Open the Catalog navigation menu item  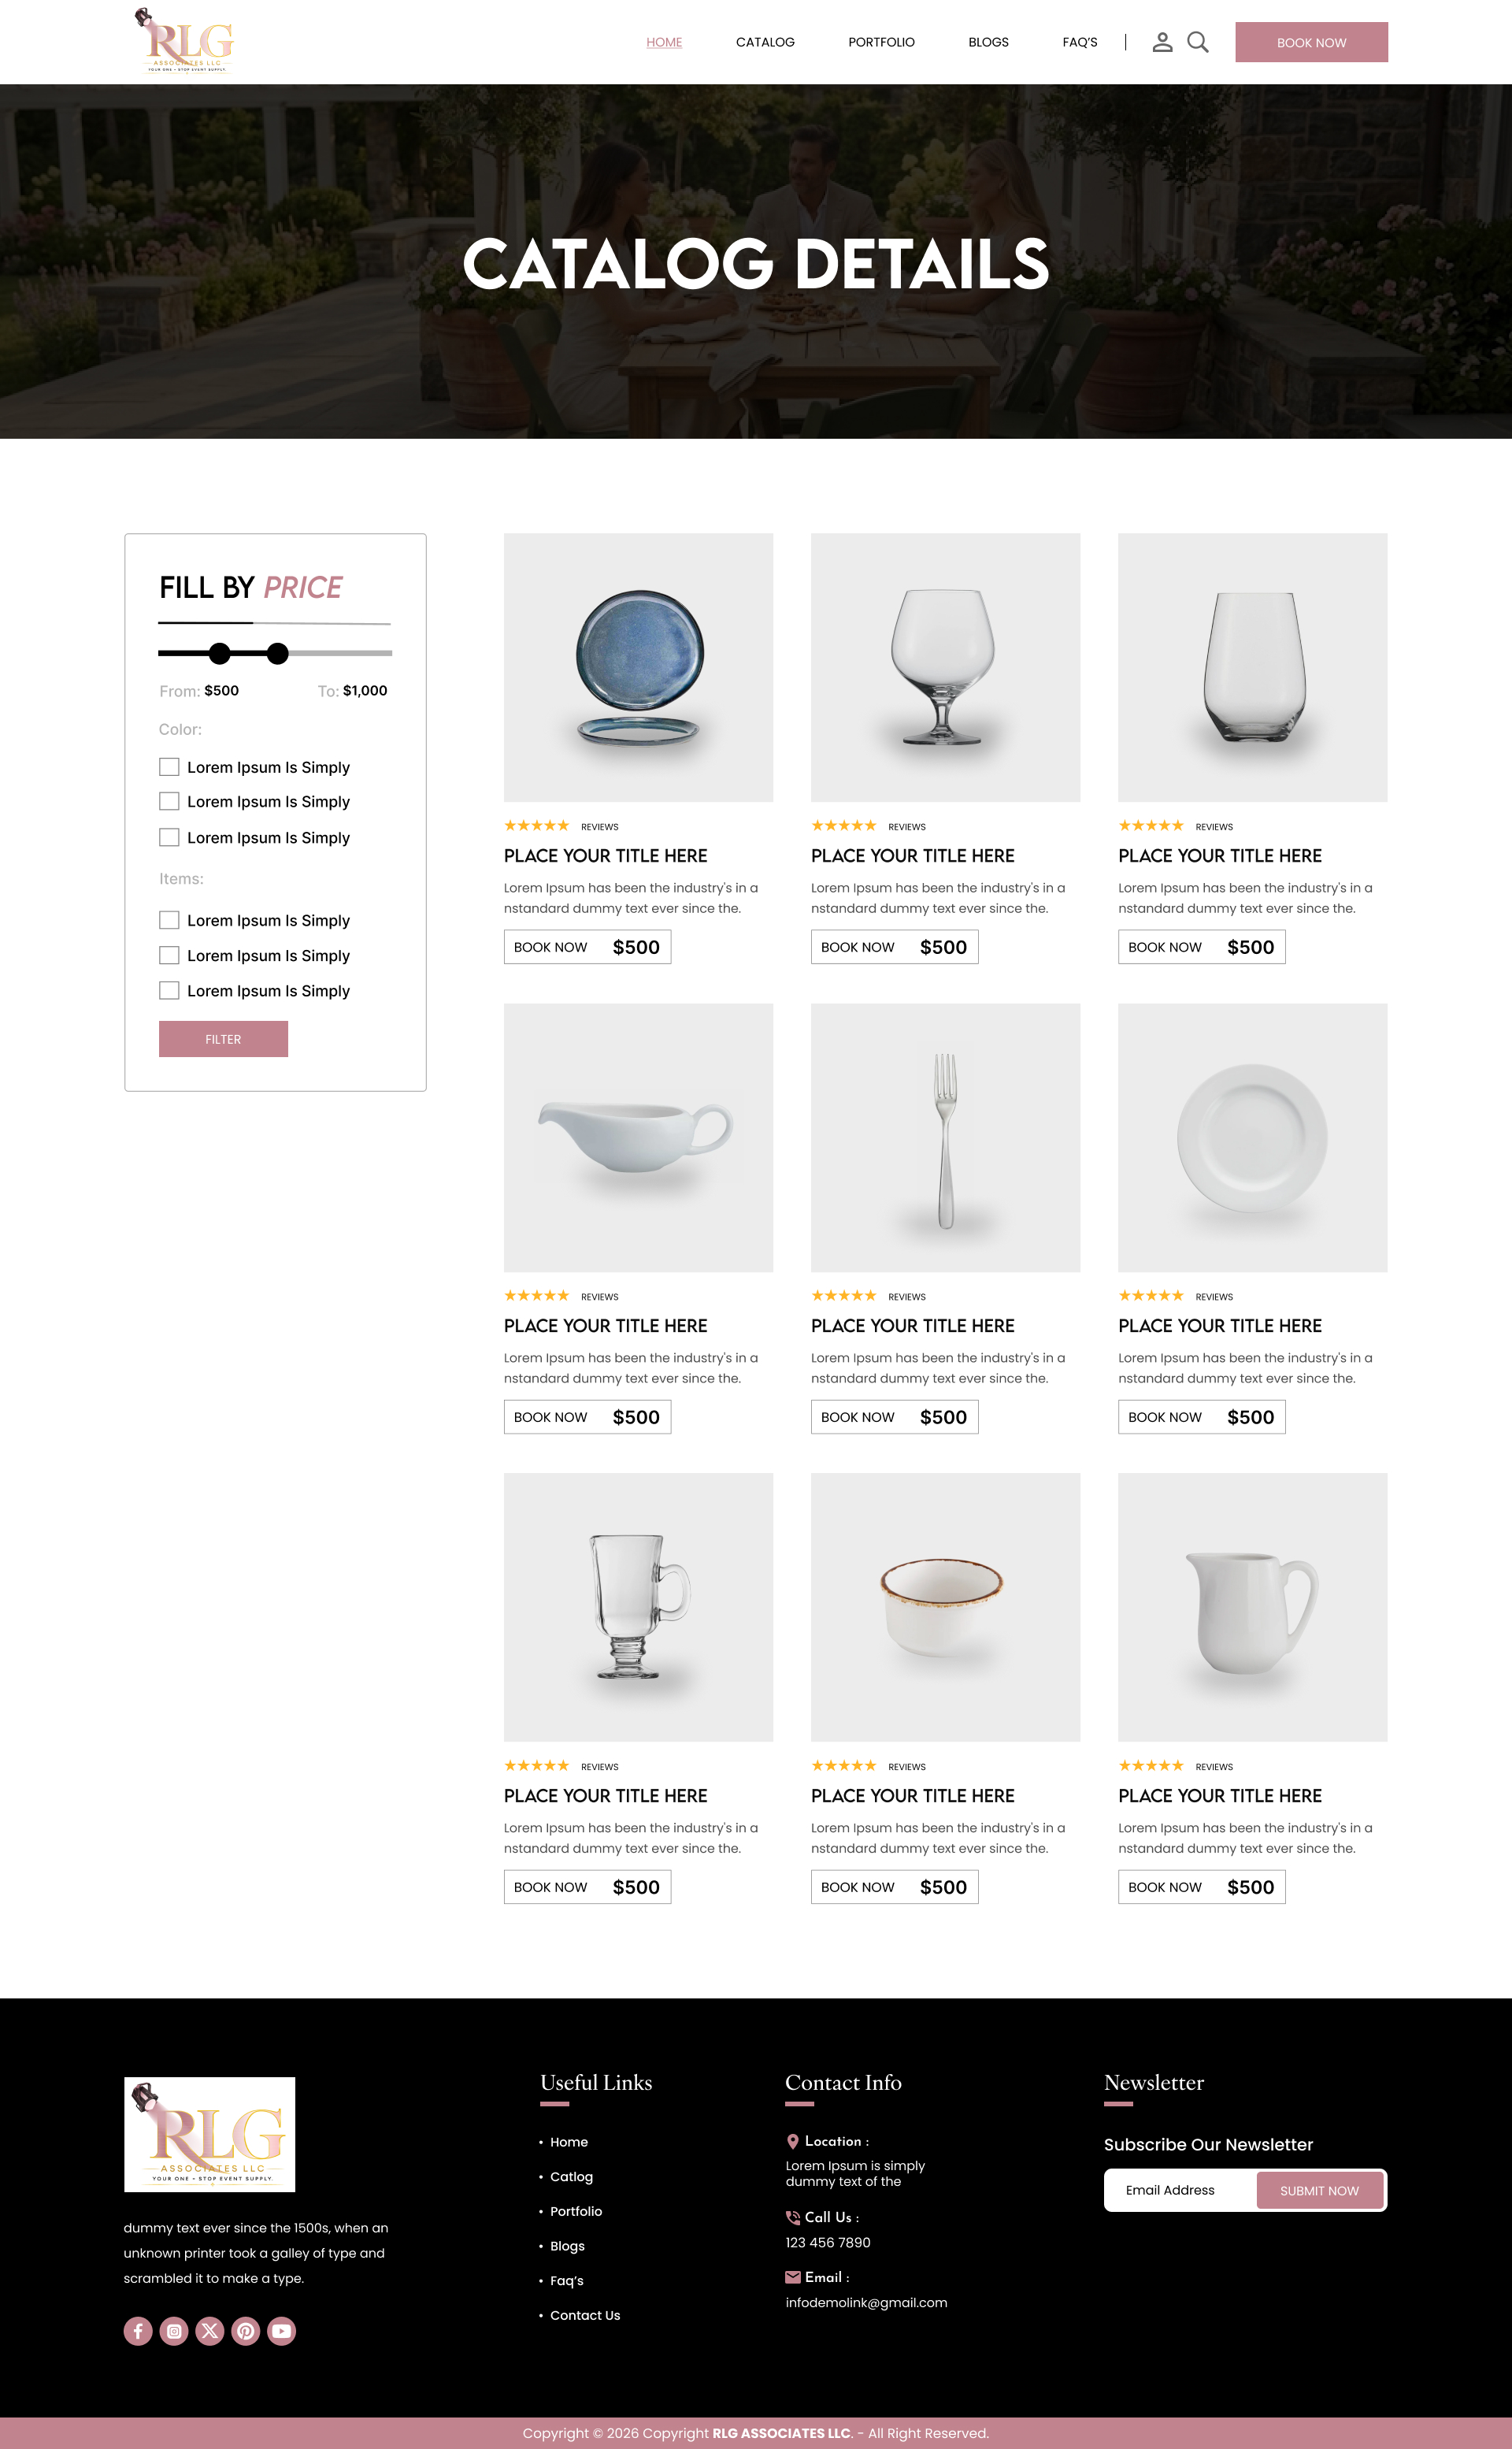[765, 42]
